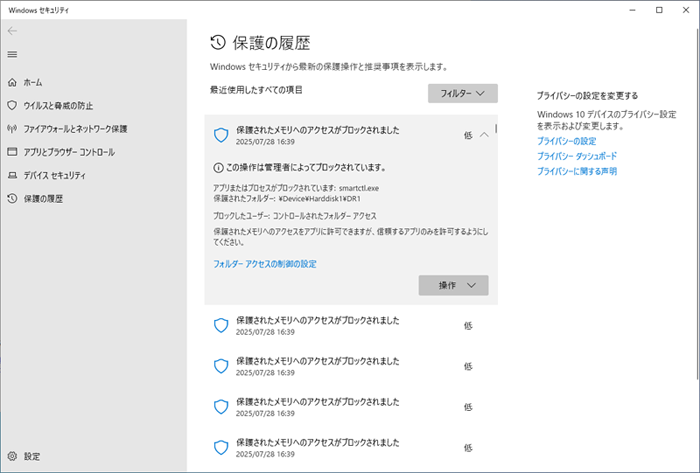Open プライバシーに関する声明 link
Image resolution: width=700 pixels, height=473 pixels.
click(577, 171)
